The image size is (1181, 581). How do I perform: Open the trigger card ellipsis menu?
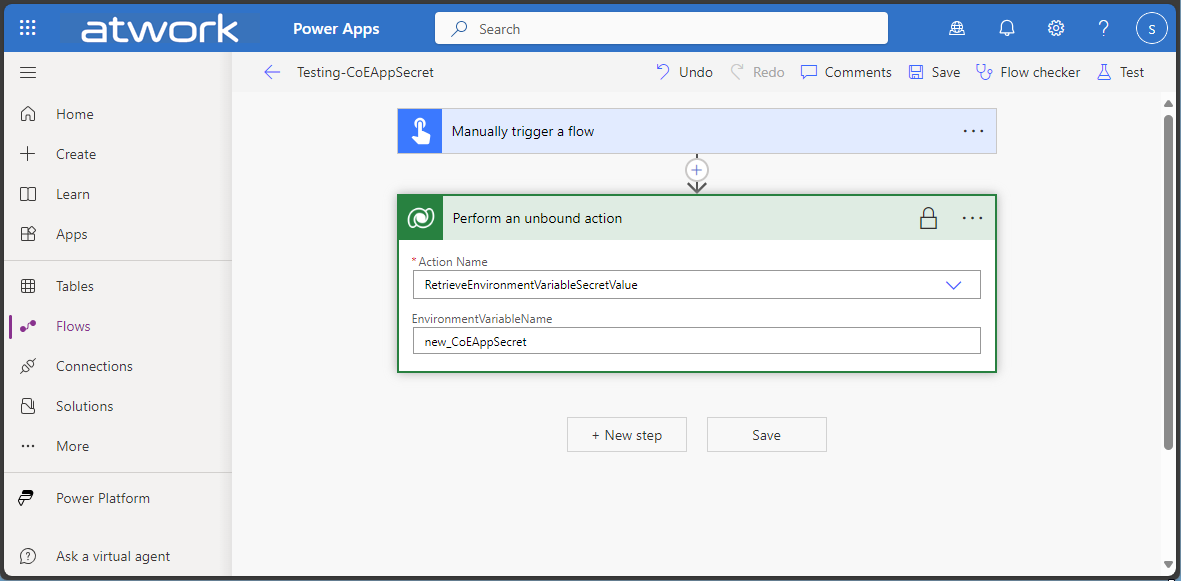[x=973, y=131]
